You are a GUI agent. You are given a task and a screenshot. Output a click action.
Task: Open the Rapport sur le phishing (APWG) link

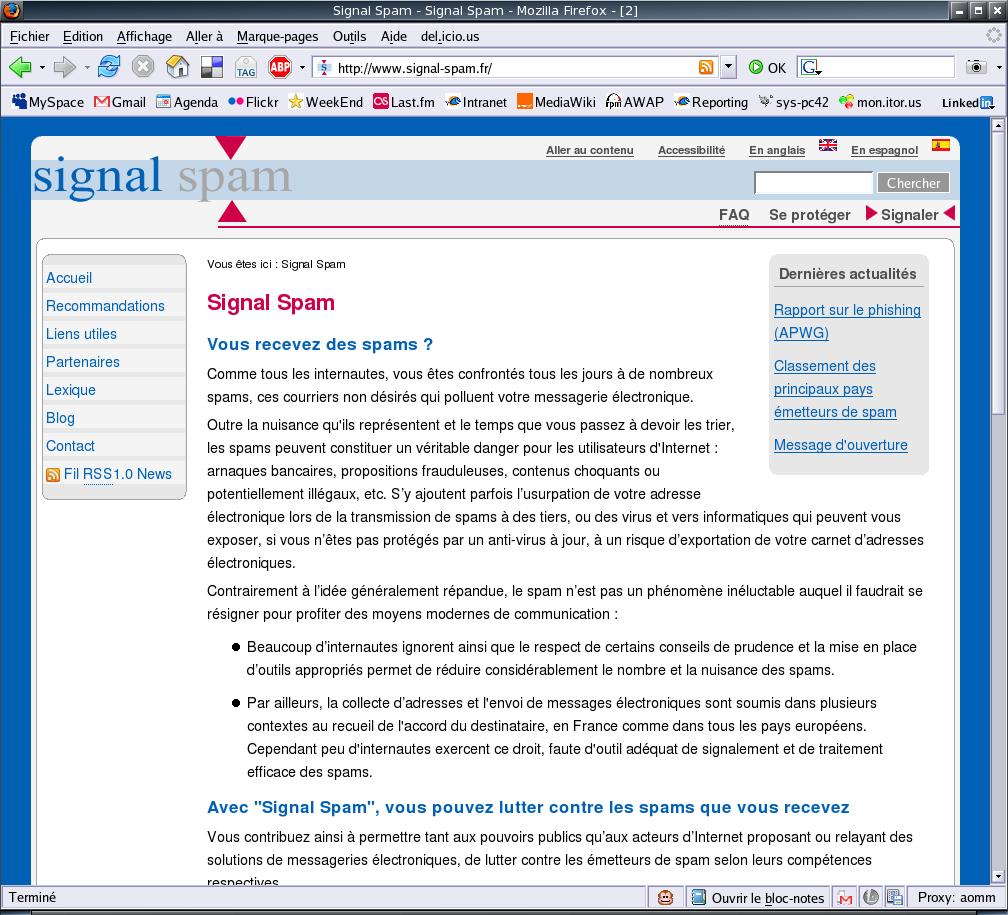(x=847, y=322)
